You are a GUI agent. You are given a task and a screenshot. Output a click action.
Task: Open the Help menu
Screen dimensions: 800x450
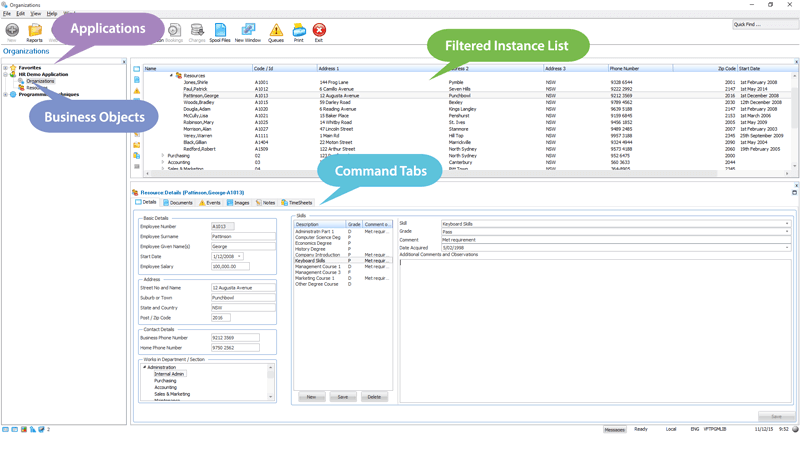coord(52,14)
